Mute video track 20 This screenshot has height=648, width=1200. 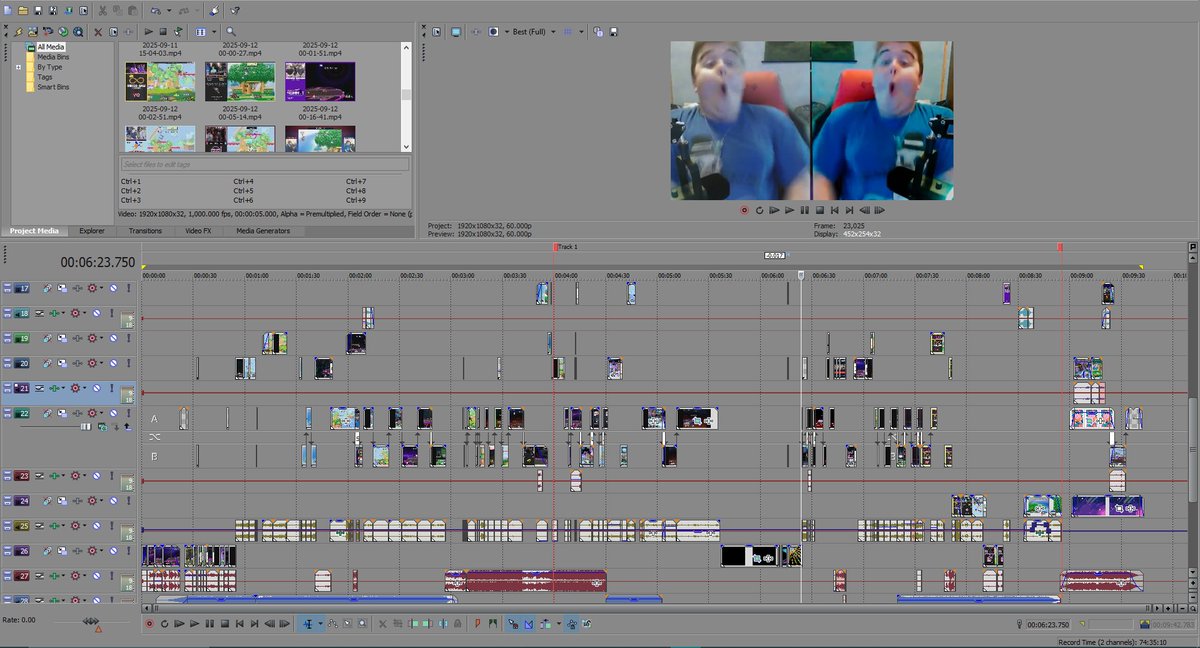tap(113, 363)
